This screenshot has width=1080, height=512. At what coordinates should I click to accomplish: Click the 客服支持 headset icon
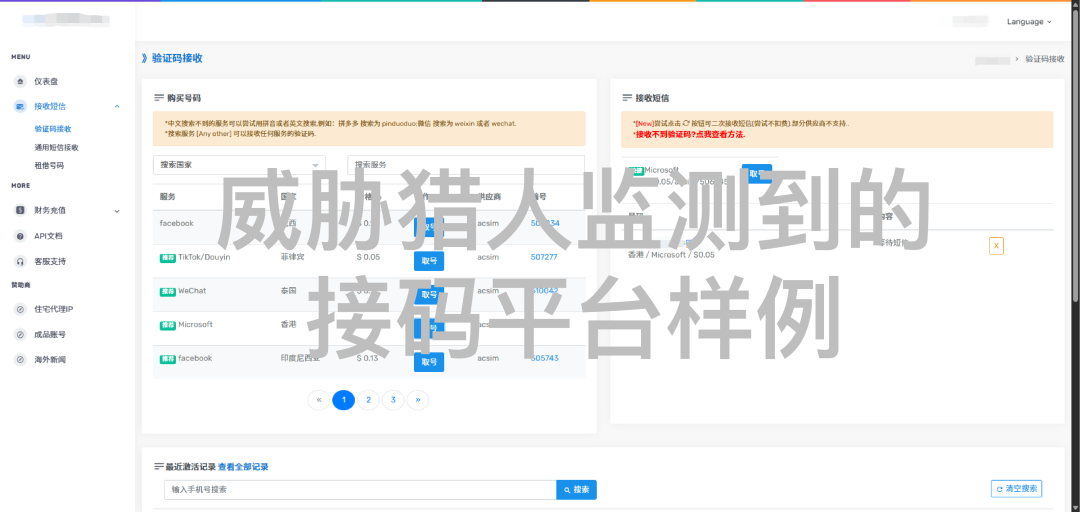[x=20, y=262]
